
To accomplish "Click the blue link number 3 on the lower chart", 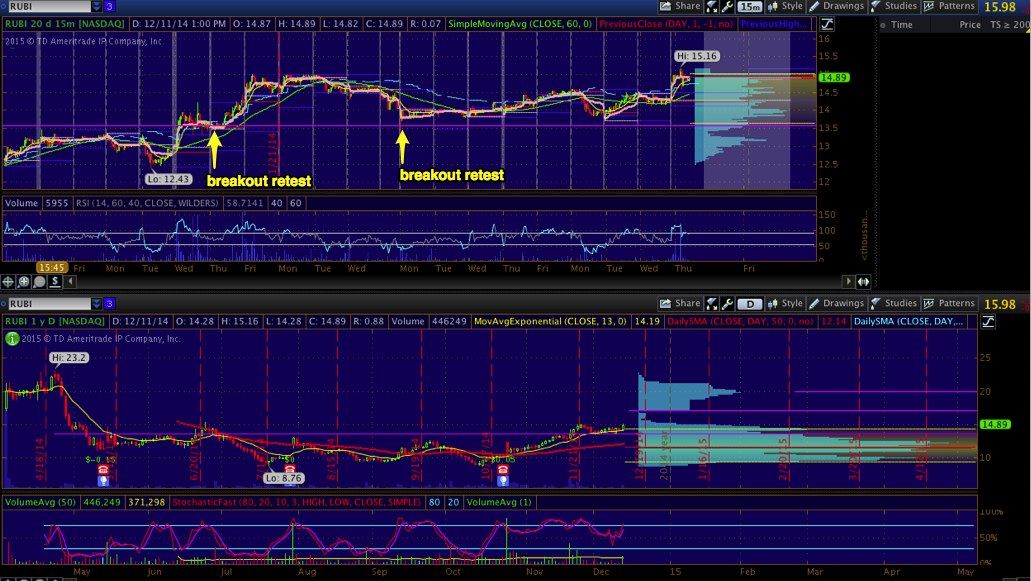I will point(110,304).
